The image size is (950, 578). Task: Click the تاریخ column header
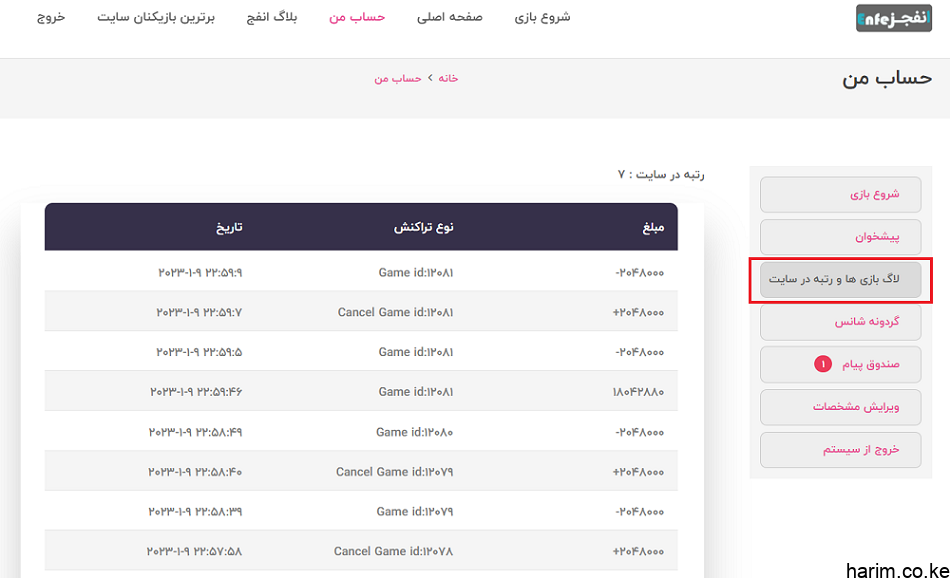tap(229, 227)
